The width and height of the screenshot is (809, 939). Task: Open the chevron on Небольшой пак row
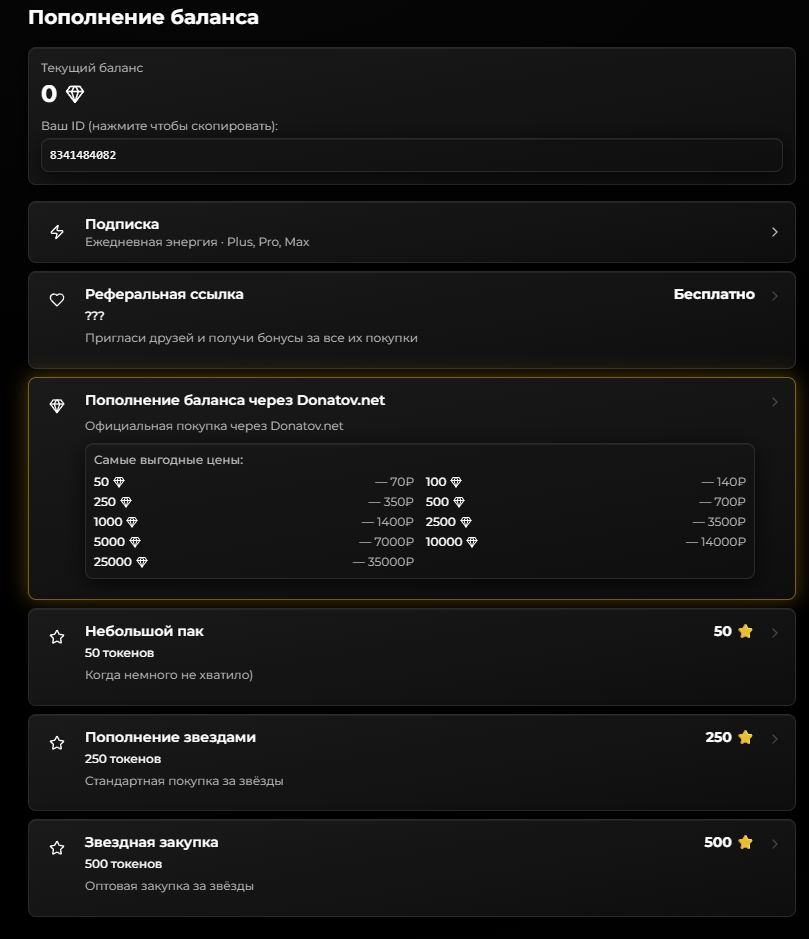tap(775, 632)
